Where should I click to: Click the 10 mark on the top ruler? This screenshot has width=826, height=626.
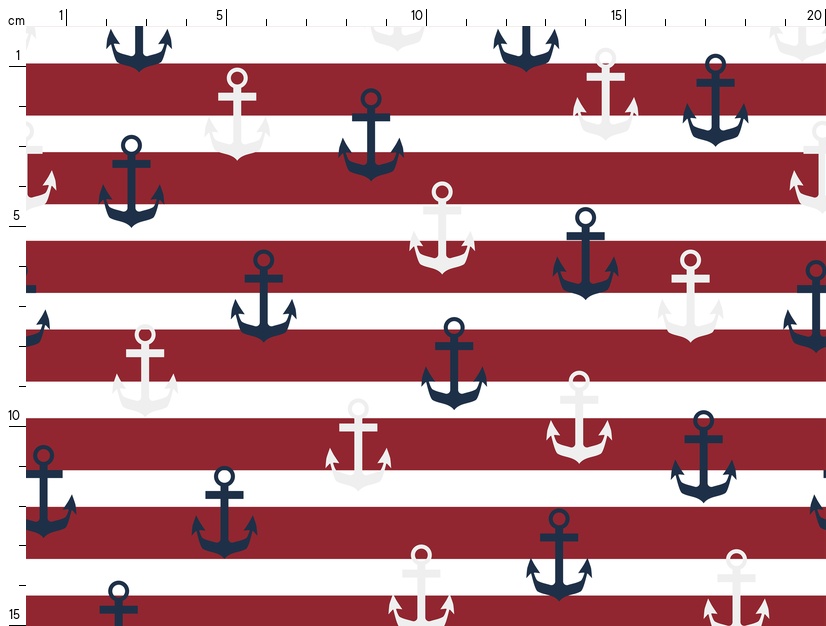[x=417, y=15]
